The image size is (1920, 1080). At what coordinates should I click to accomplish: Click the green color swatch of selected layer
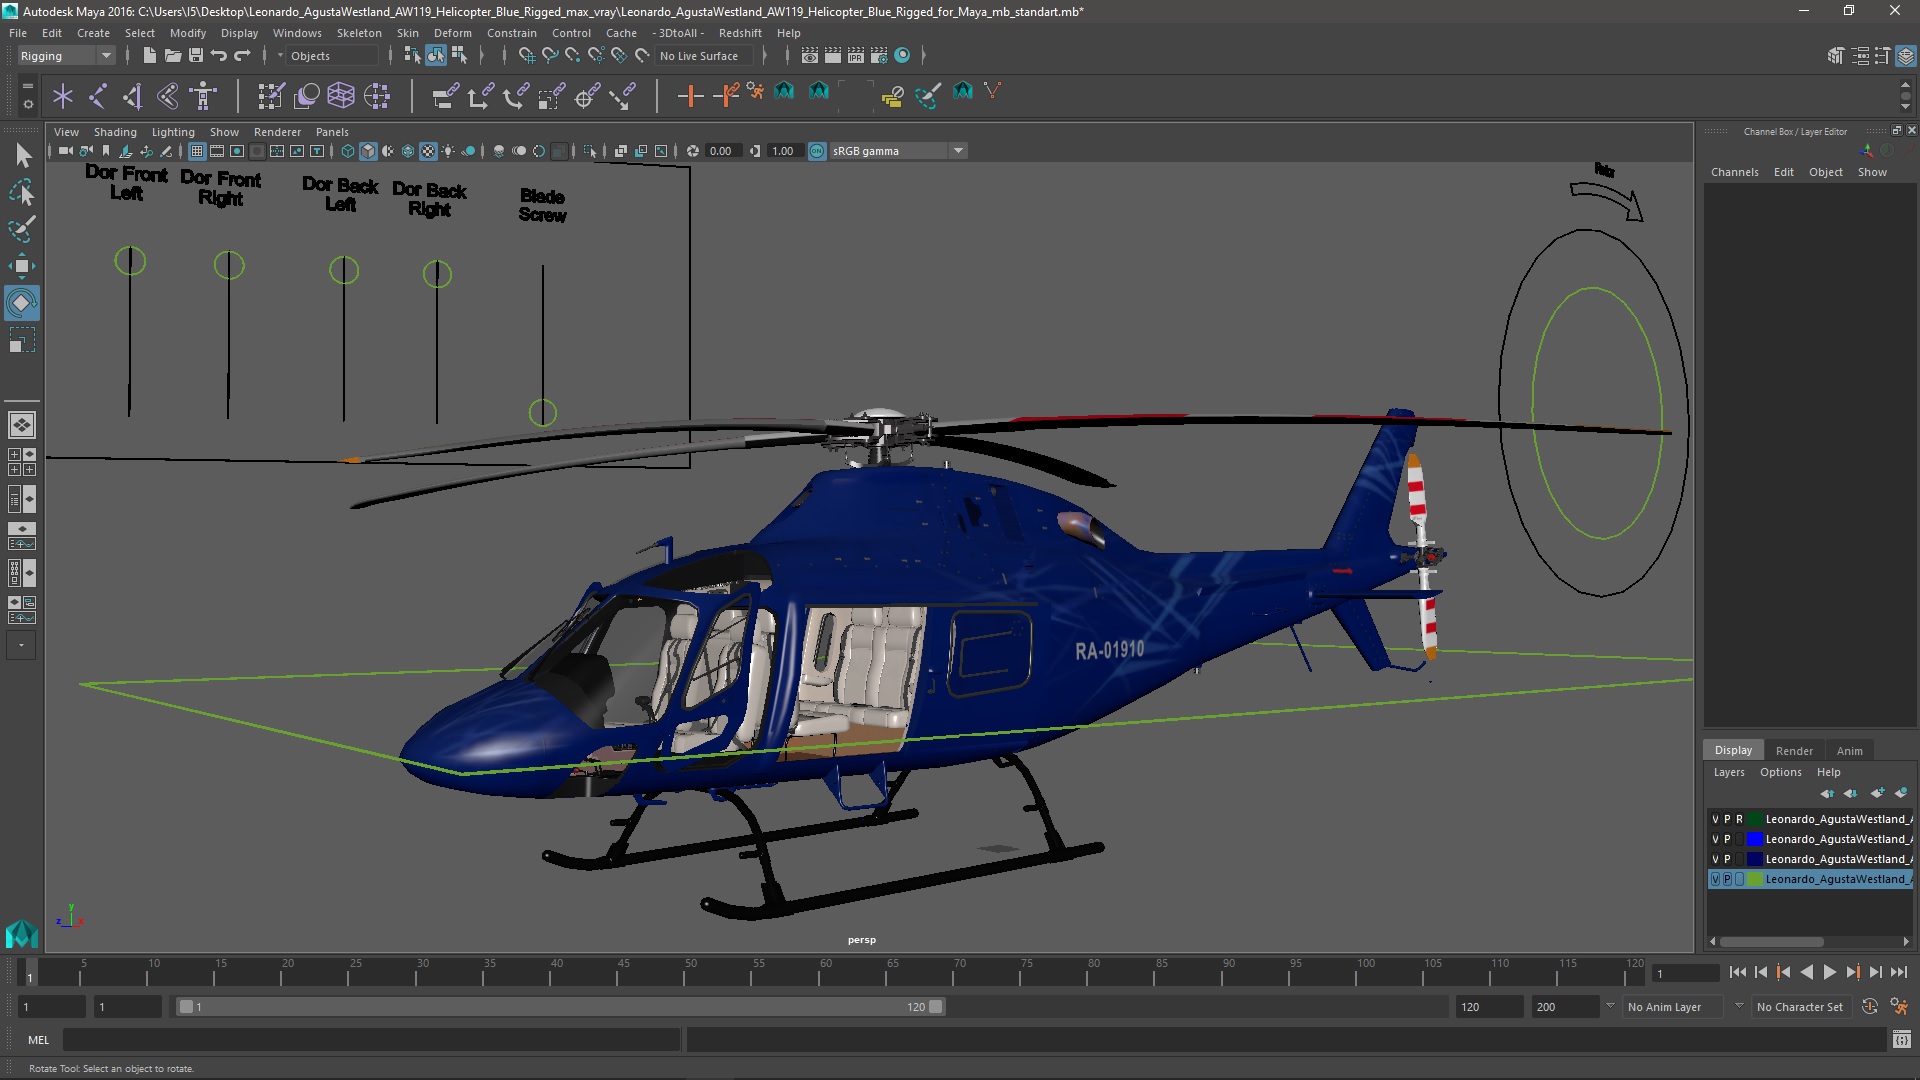coord(1754,879)
